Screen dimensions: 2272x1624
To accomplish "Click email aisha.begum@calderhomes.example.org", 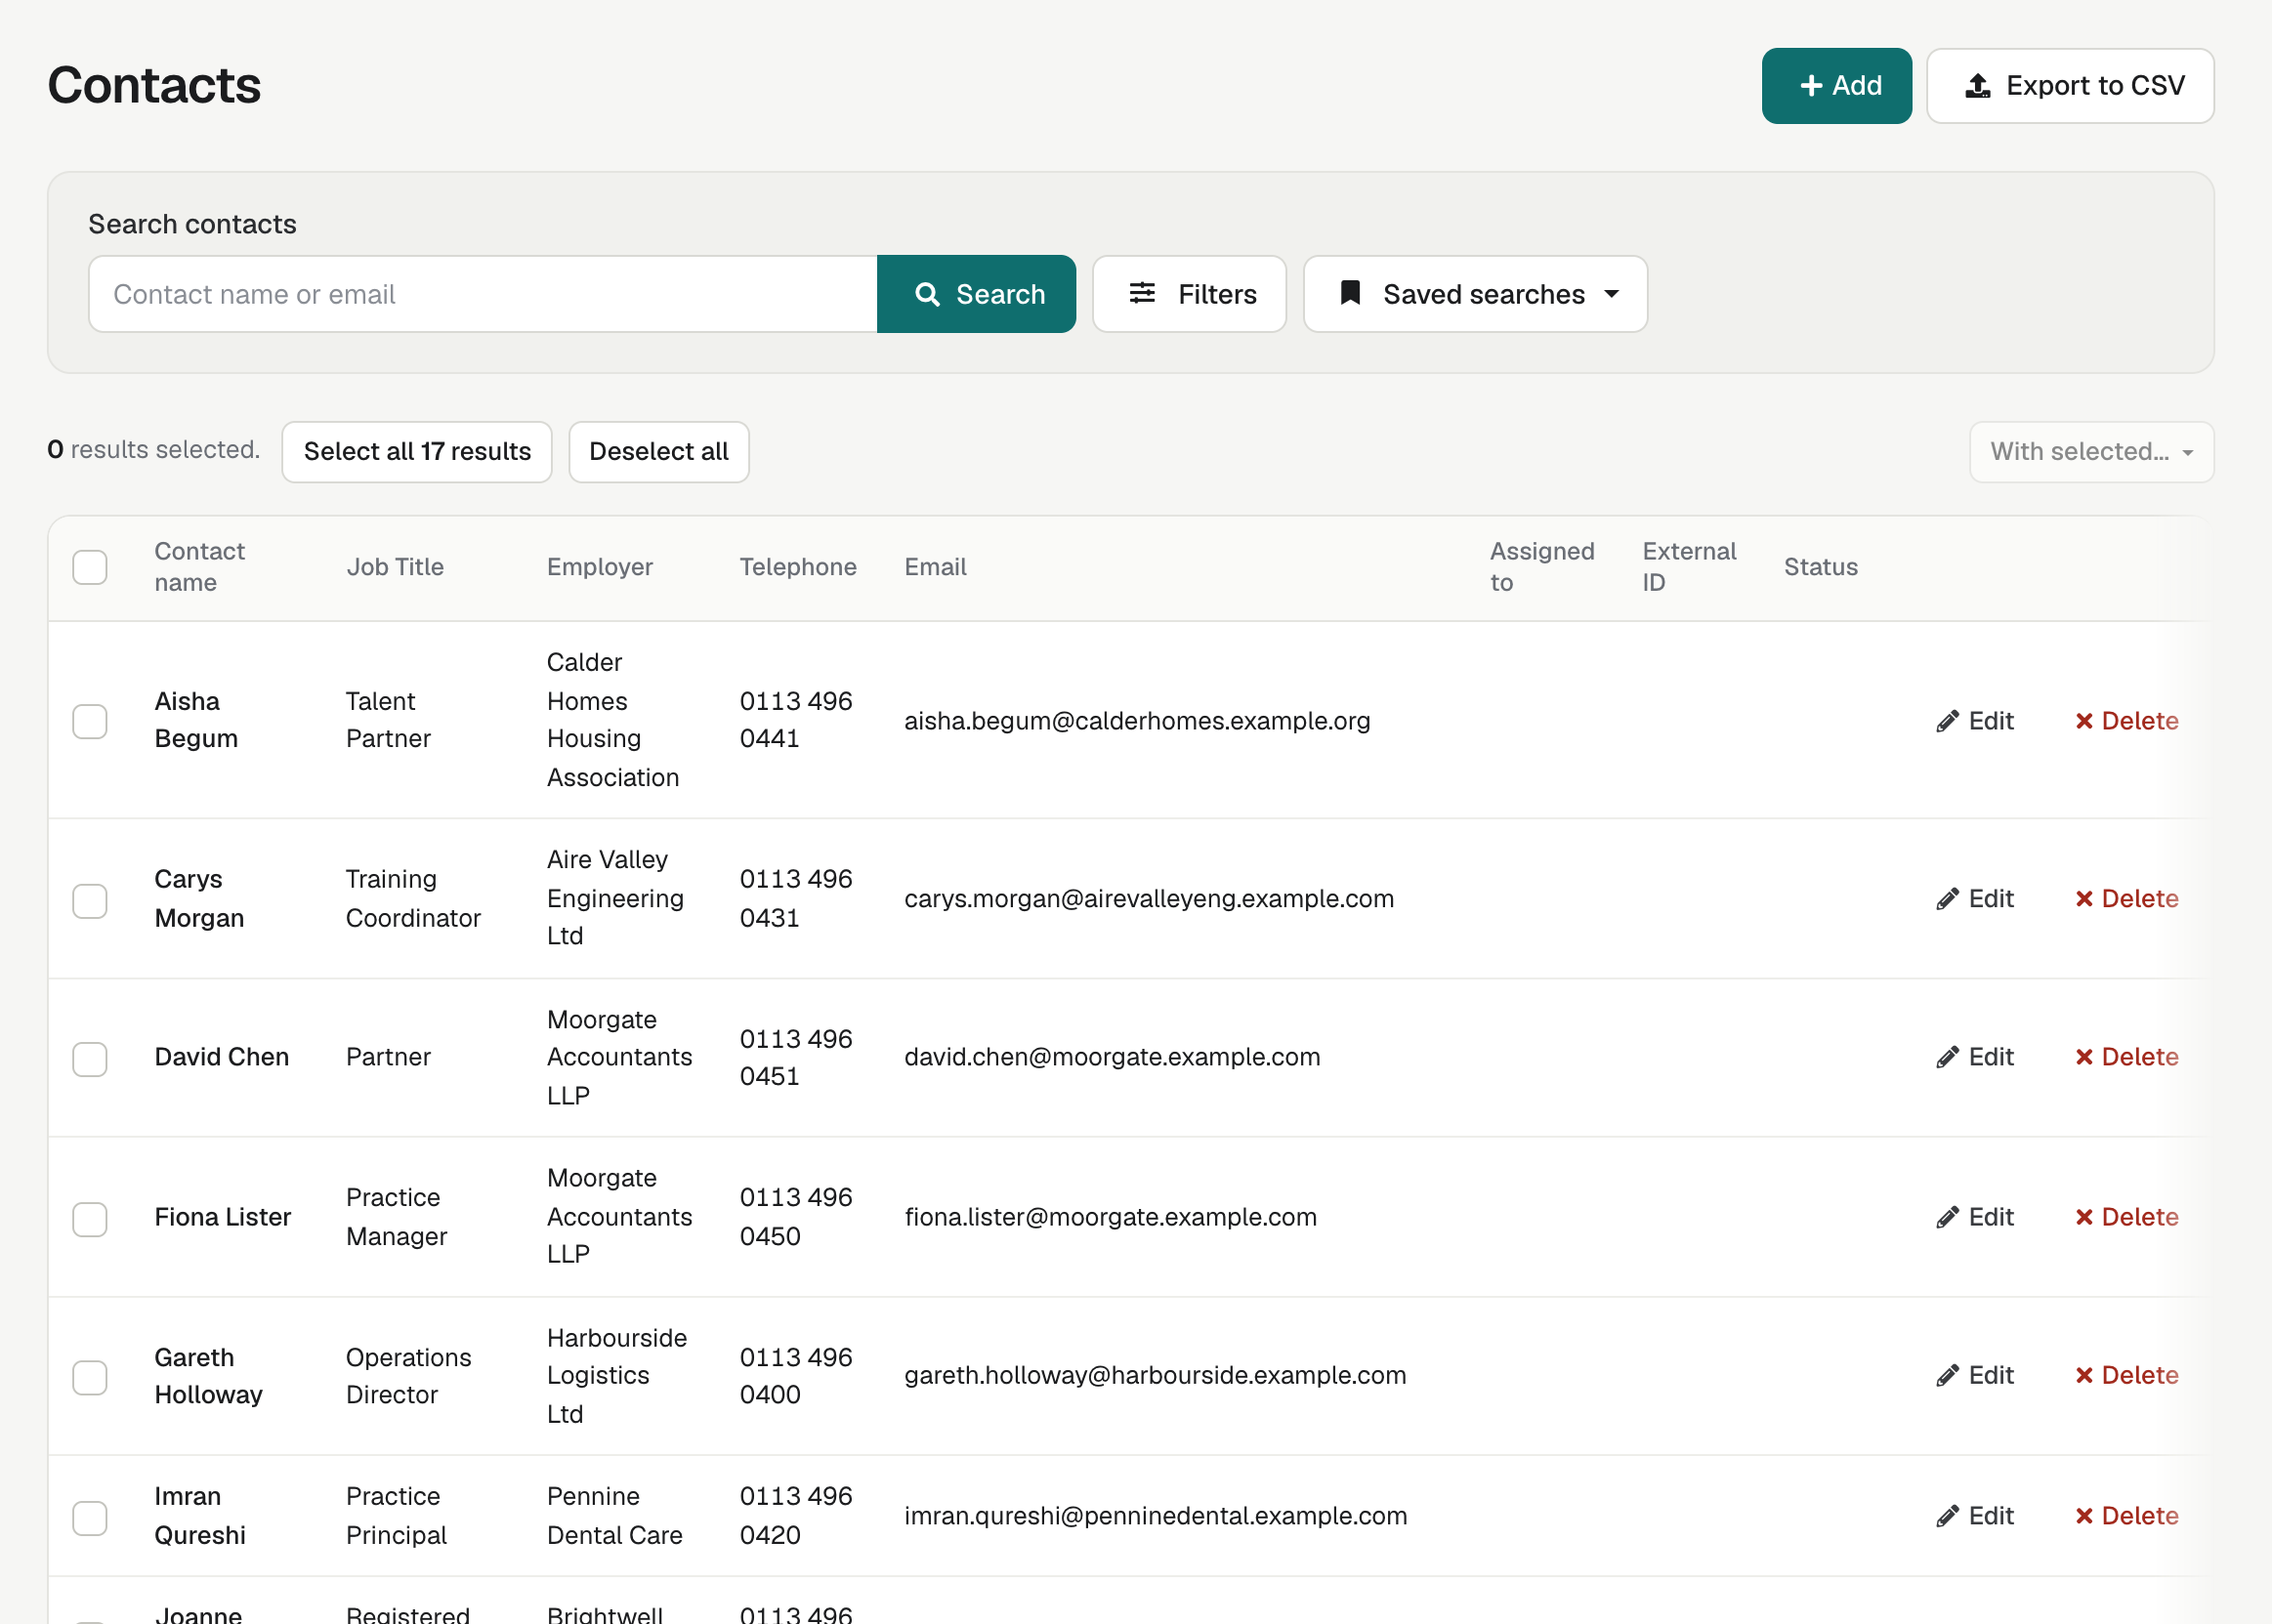I will (1137, 721).
